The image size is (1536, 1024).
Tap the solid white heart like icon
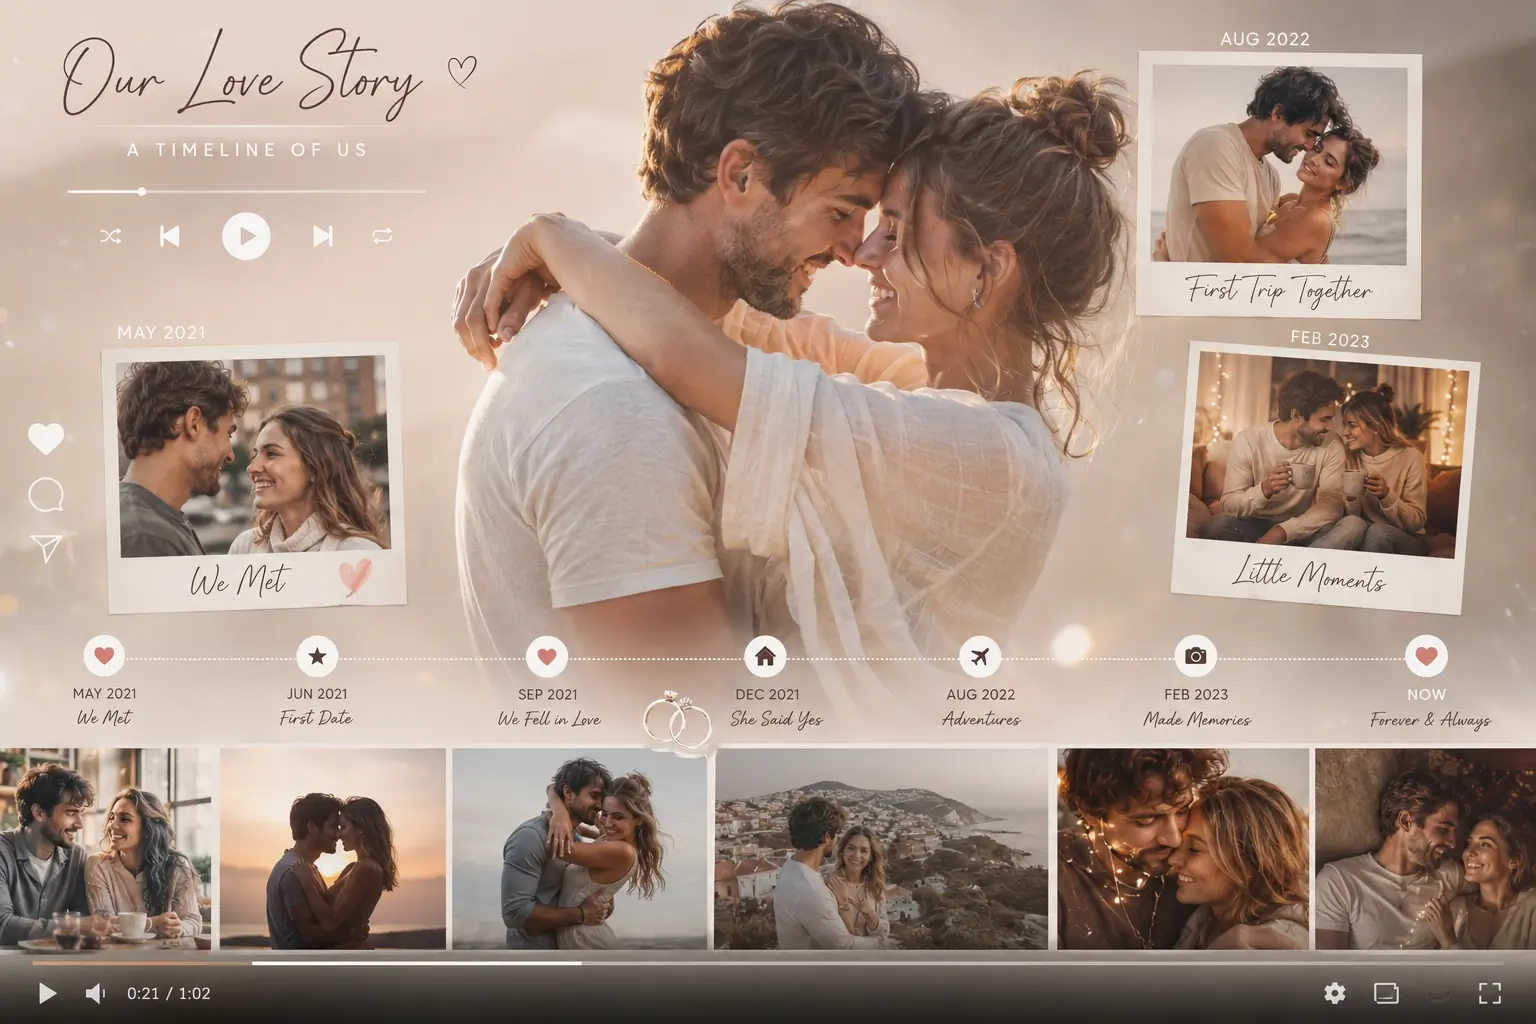(46, 438)
